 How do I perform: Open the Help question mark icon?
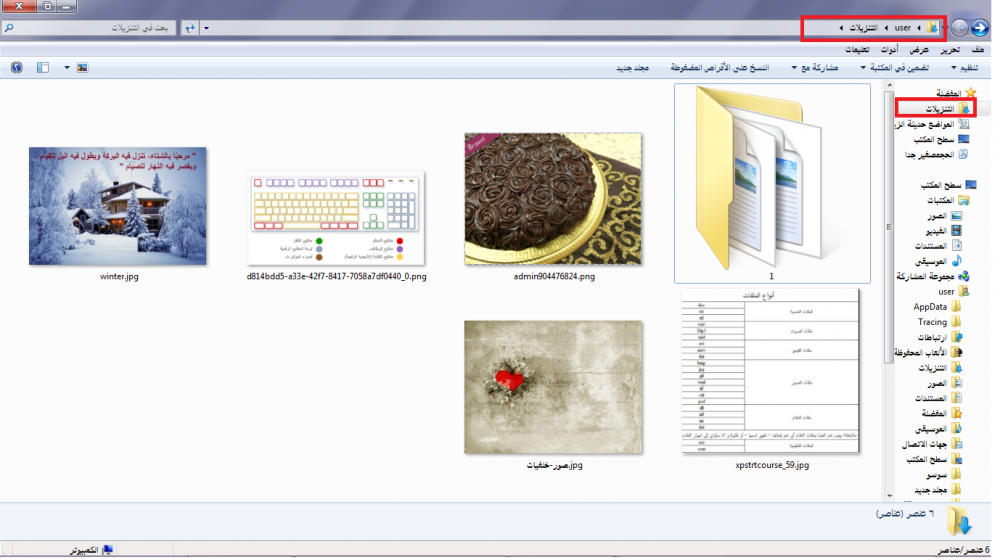pyautogui.click(x=16, y=68)
